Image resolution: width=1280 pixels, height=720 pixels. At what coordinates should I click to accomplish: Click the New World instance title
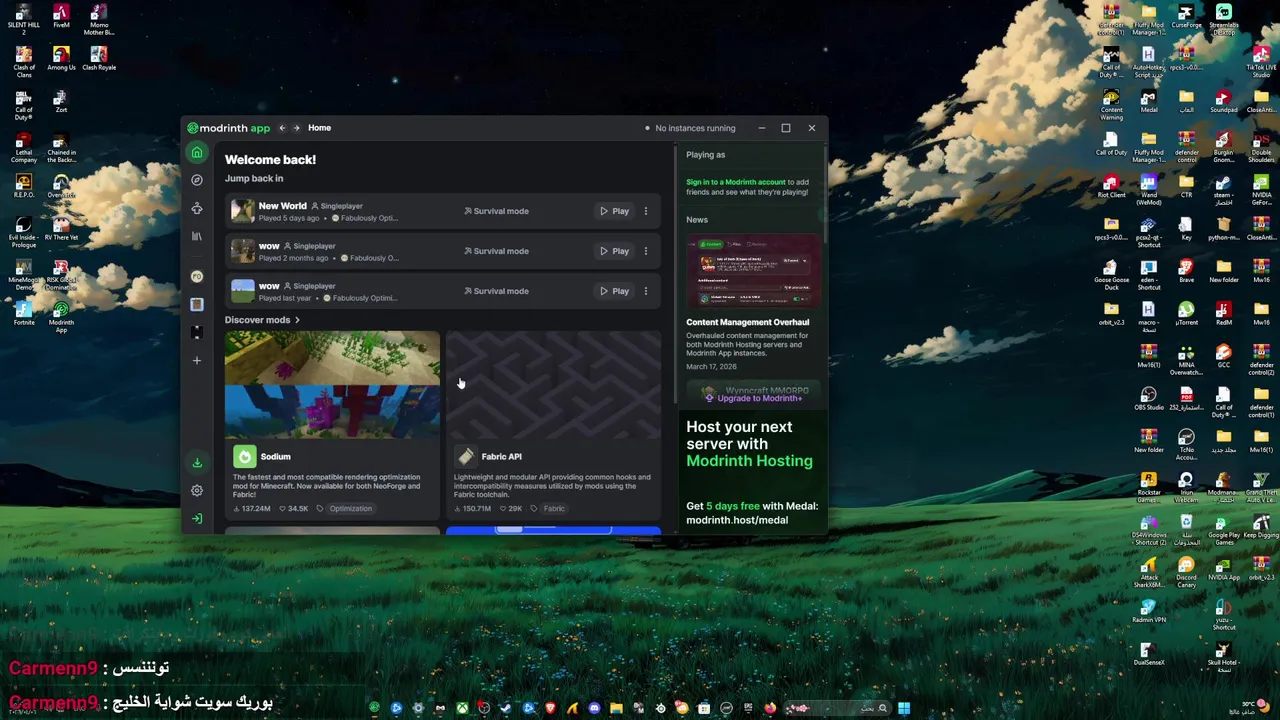[283, 206]
